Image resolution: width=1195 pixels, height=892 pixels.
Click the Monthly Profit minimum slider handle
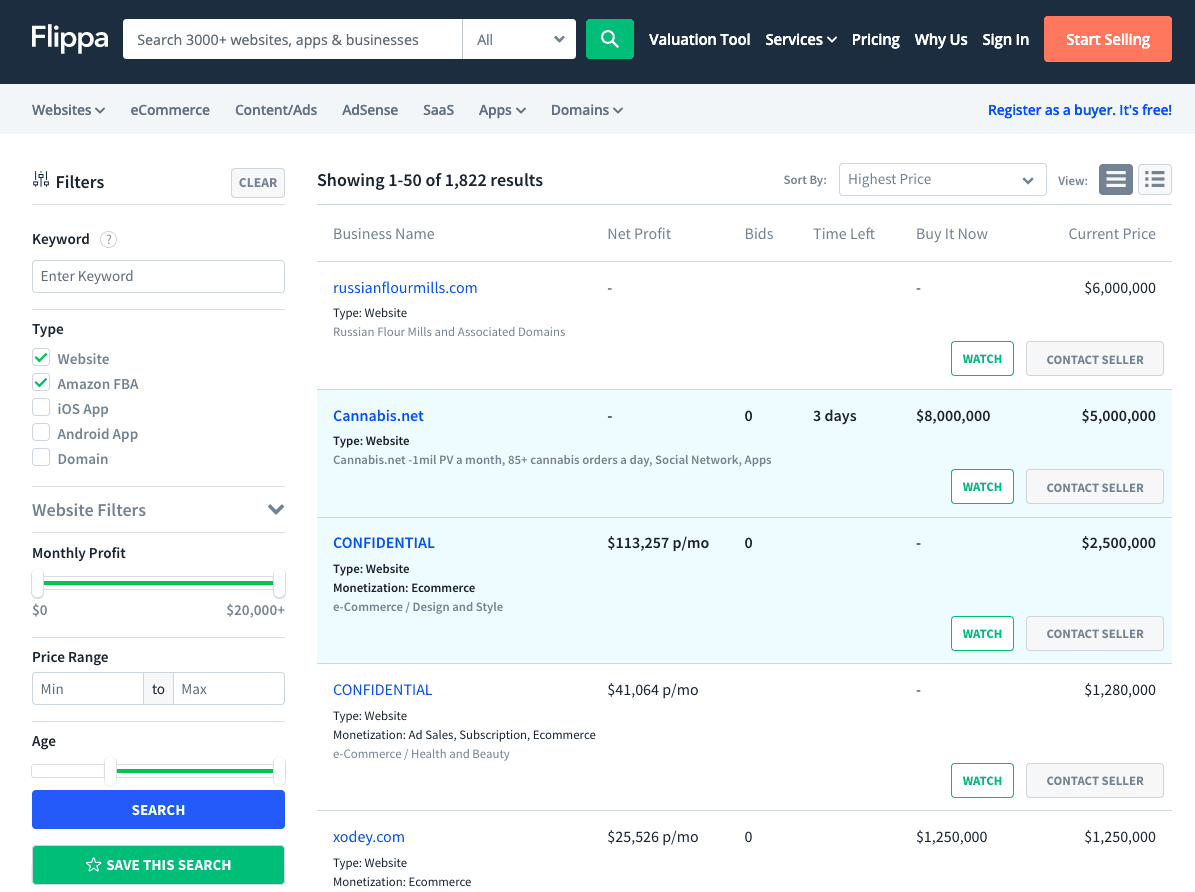click(37, 583)
